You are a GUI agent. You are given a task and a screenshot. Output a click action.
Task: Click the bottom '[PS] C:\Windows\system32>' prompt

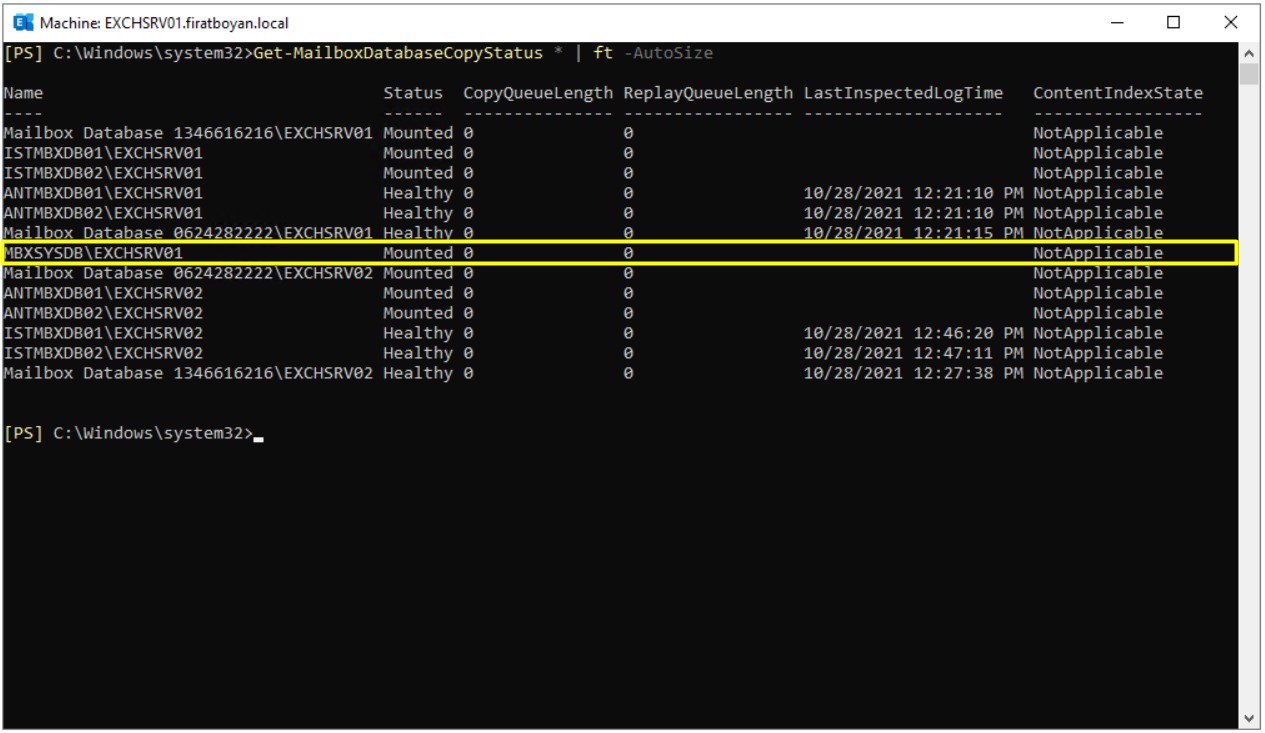129,433
